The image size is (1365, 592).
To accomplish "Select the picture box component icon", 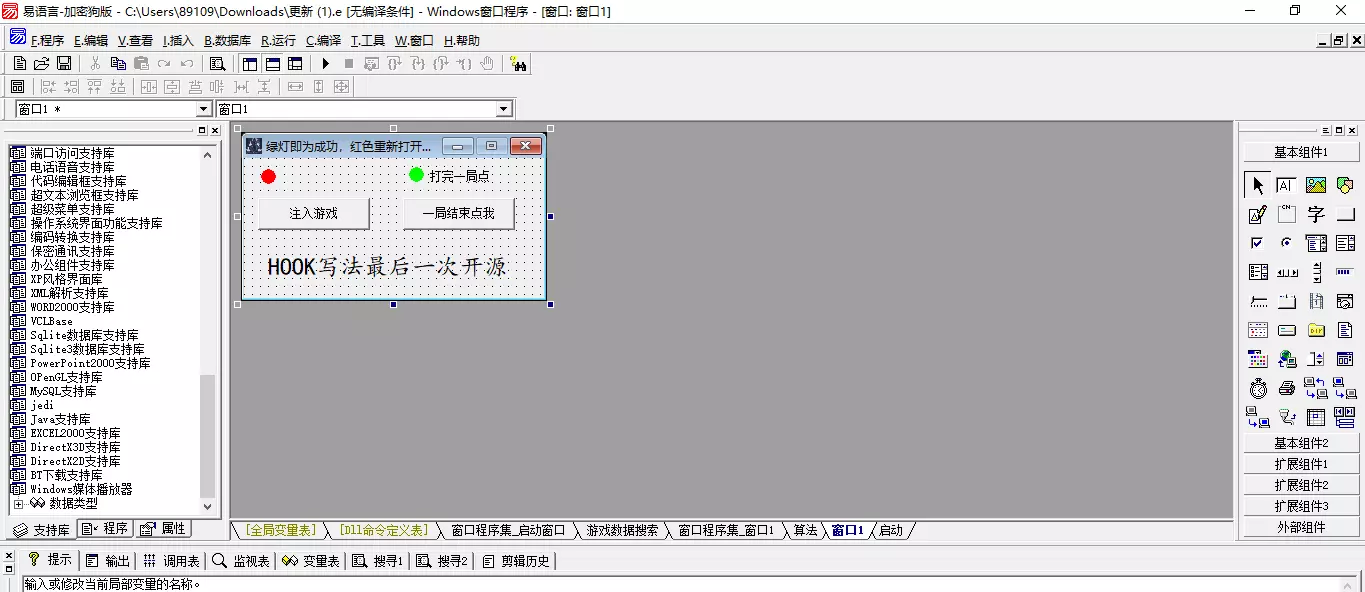I will 1315,185.
